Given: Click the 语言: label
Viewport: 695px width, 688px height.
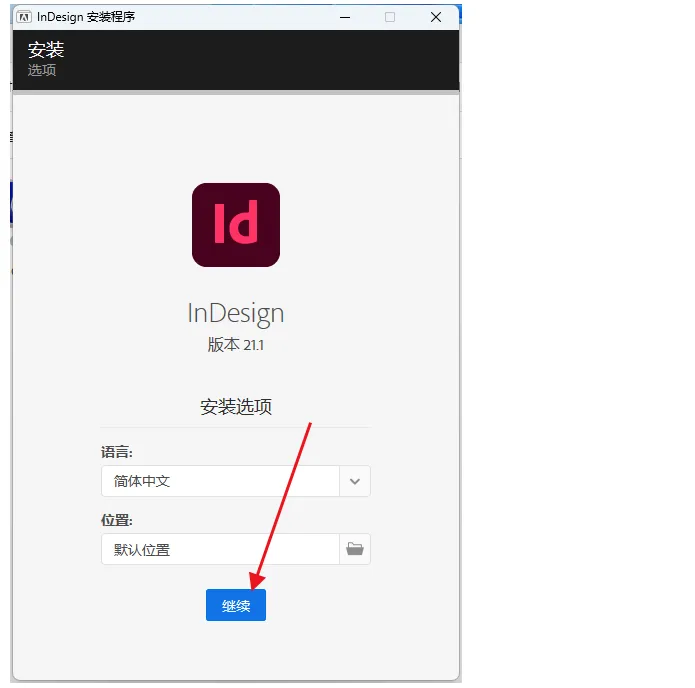Looking at the screenshot, I should coord(117,452).
